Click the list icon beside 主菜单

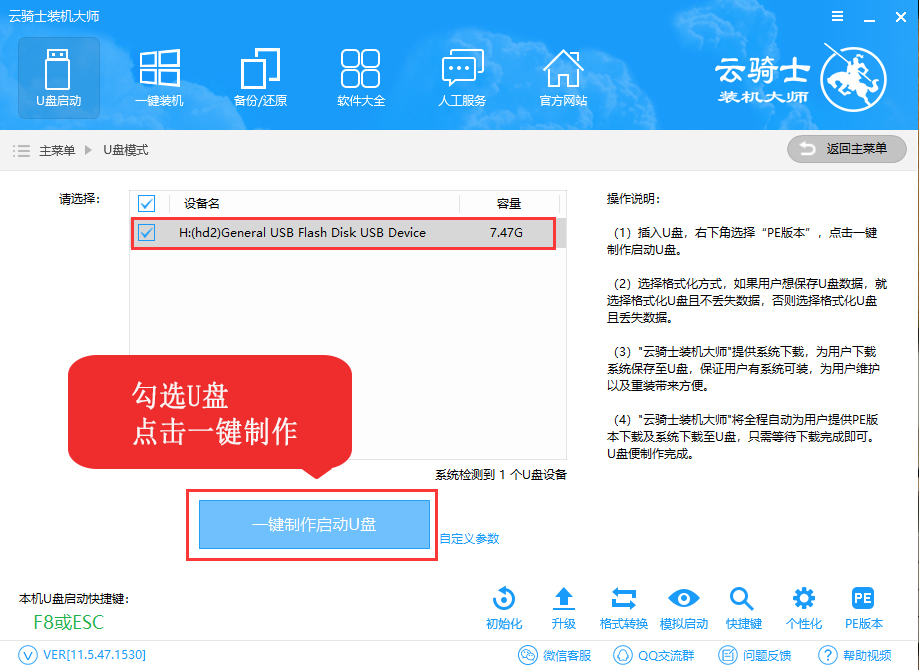[22, 151]
